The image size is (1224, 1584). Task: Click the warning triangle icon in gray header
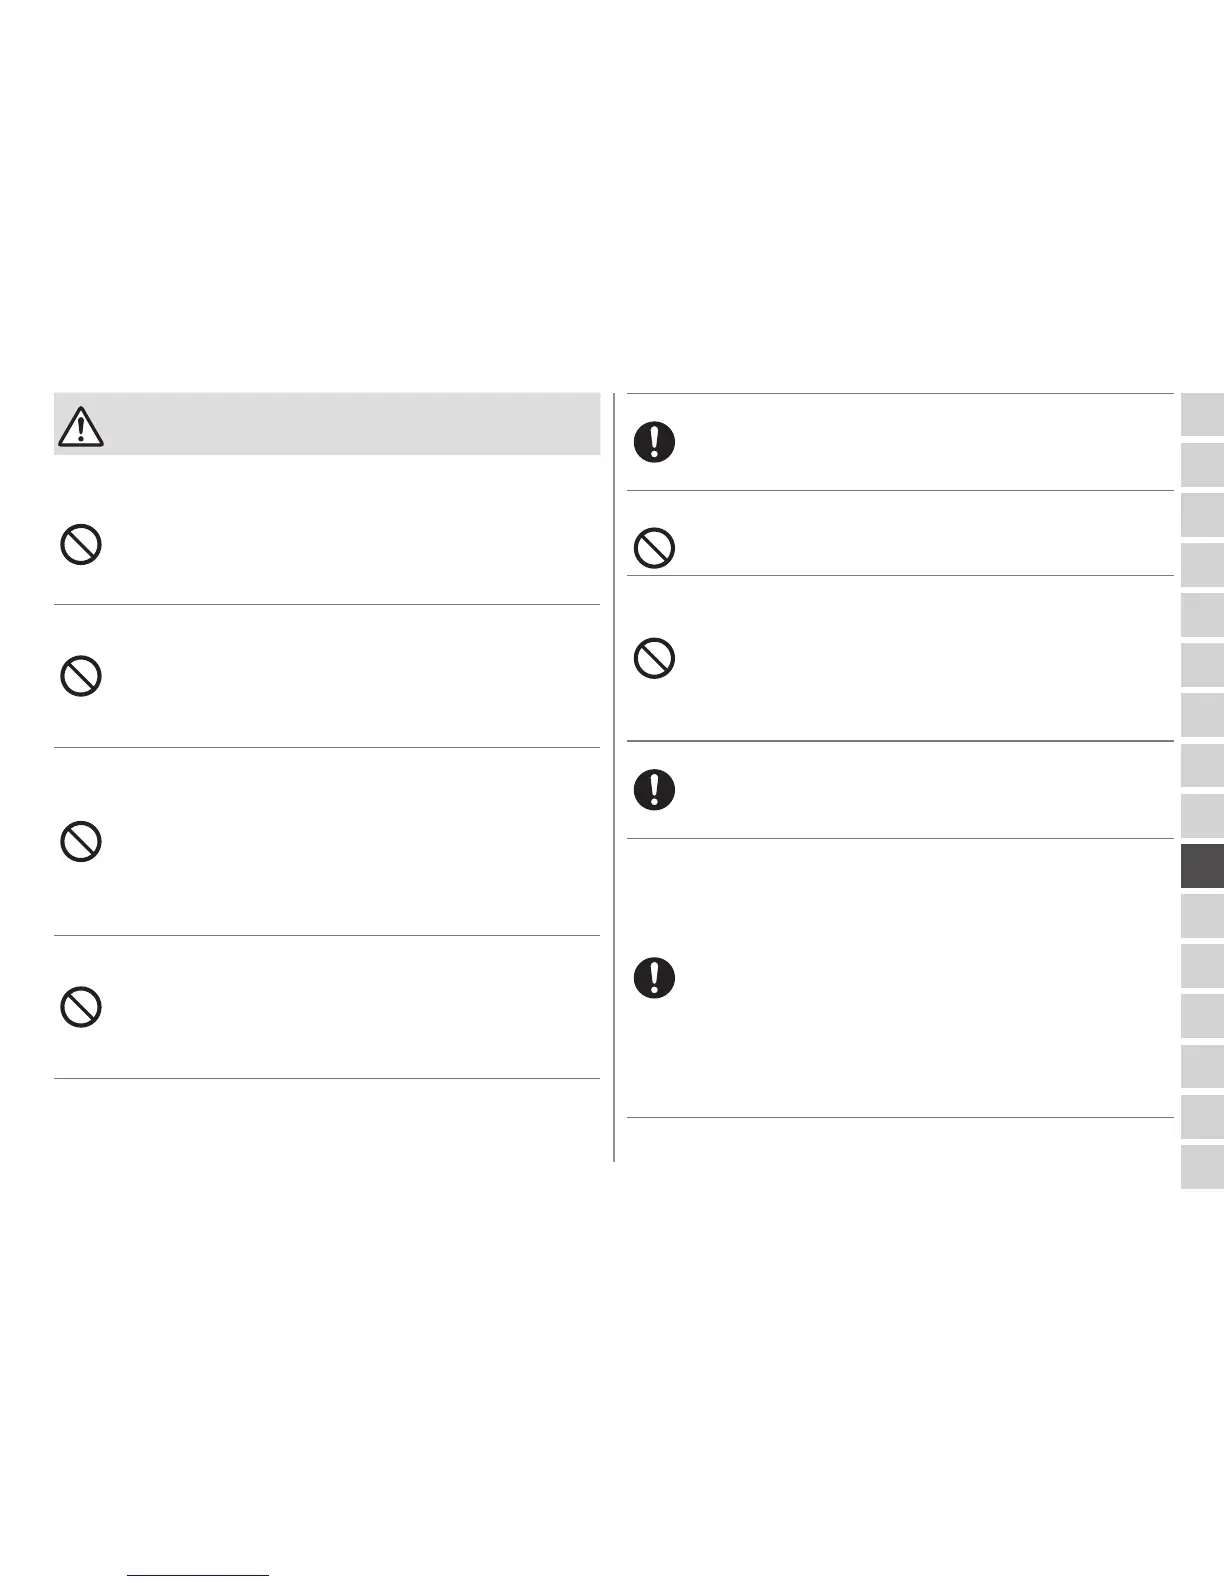coord(81,427)
